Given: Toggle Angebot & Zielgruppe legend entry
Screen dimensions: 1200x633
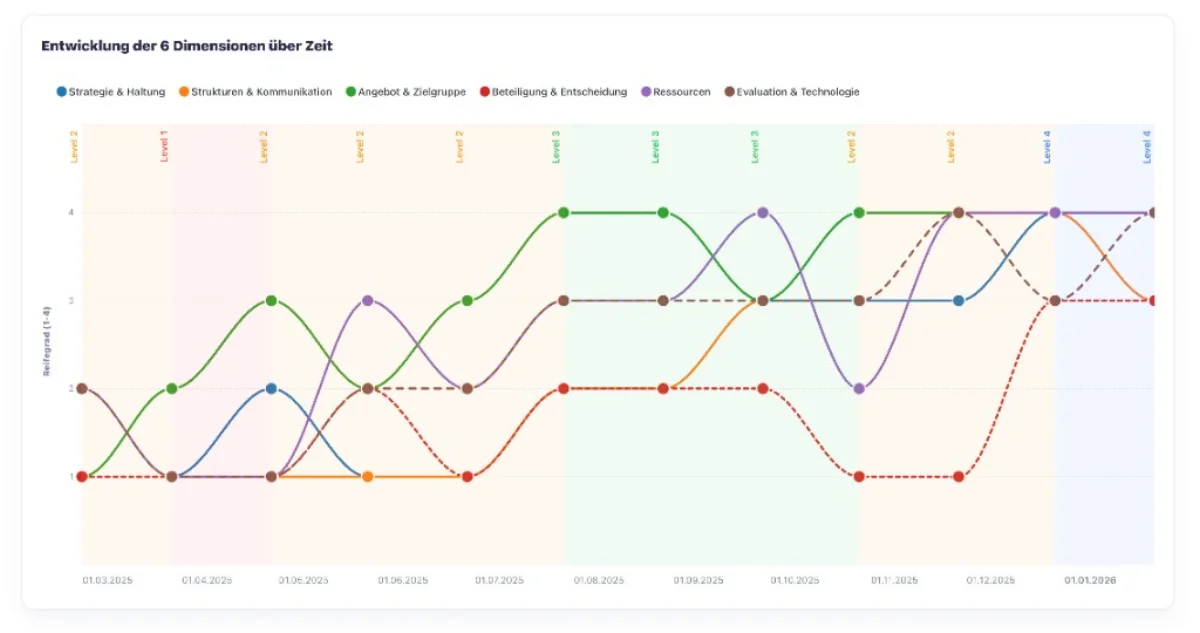Looking at the screenshot, I should [x=411, y=92].
